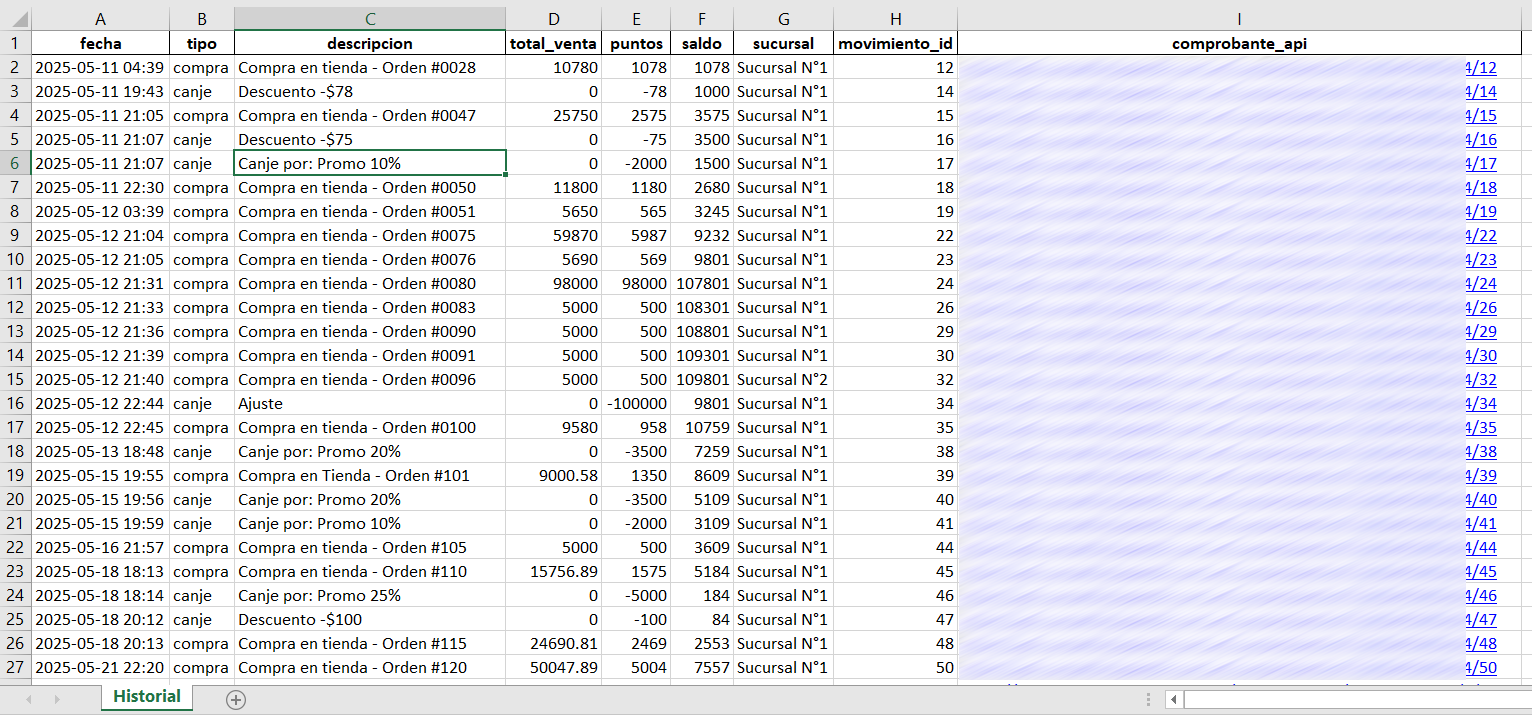The width and height of the screenshot is (1532, 715).
Task: Click cell 'Canje por: Promo 10%' in row 6
Action: (370, 164)
